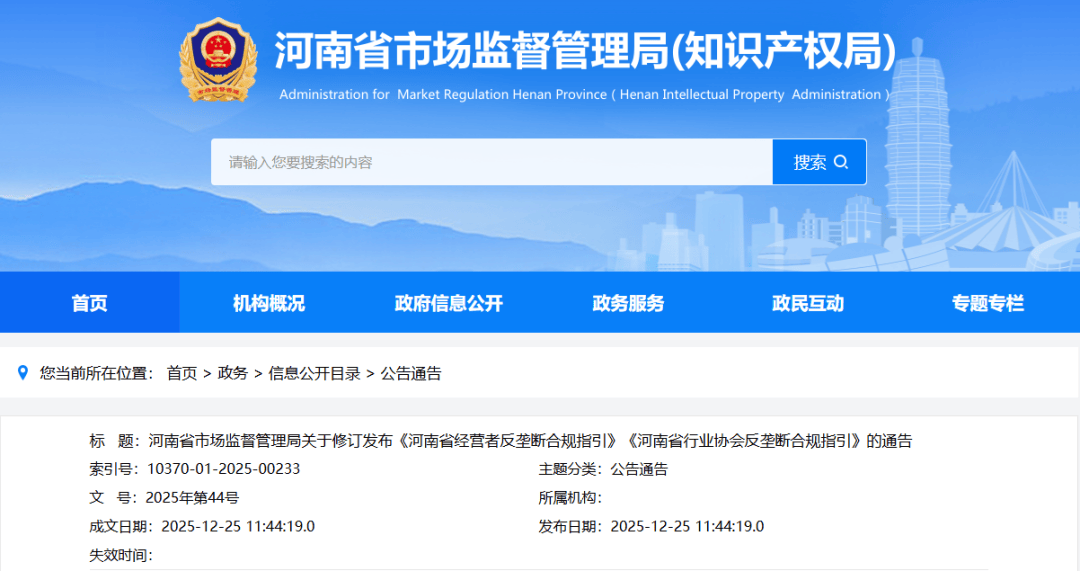Open the 政民互动 navigation item
Screen dimensions: 1080x571
pyautogui.click(x=808, y=303)
